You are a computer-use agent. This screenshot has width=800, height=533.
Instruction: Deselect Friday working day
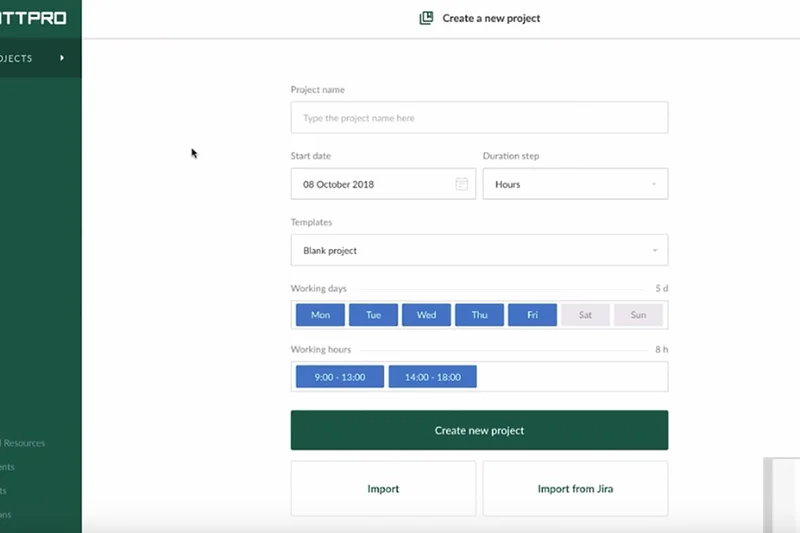point(532,315)
